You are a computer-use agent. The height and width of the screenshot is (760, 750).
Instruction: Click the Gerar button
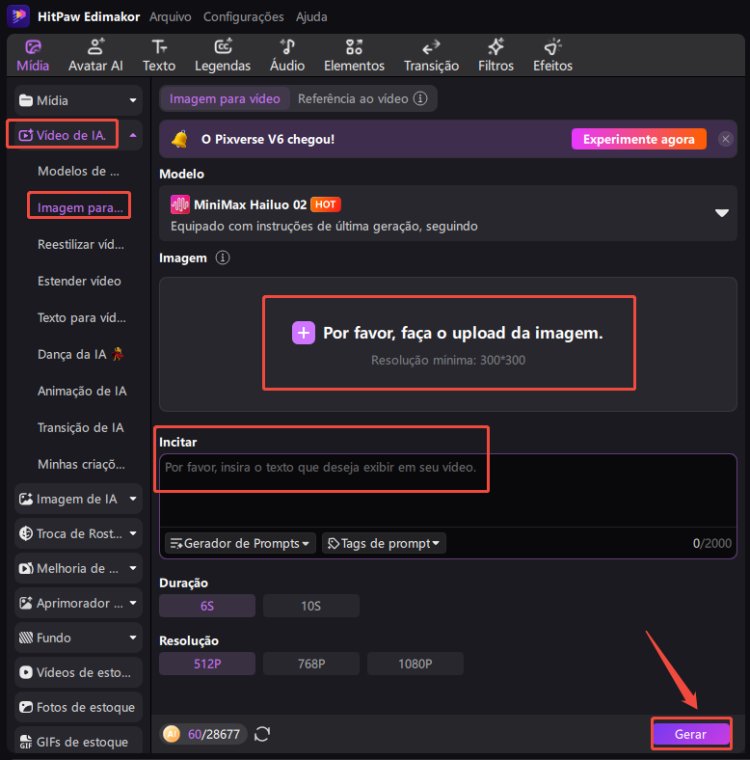690,734
